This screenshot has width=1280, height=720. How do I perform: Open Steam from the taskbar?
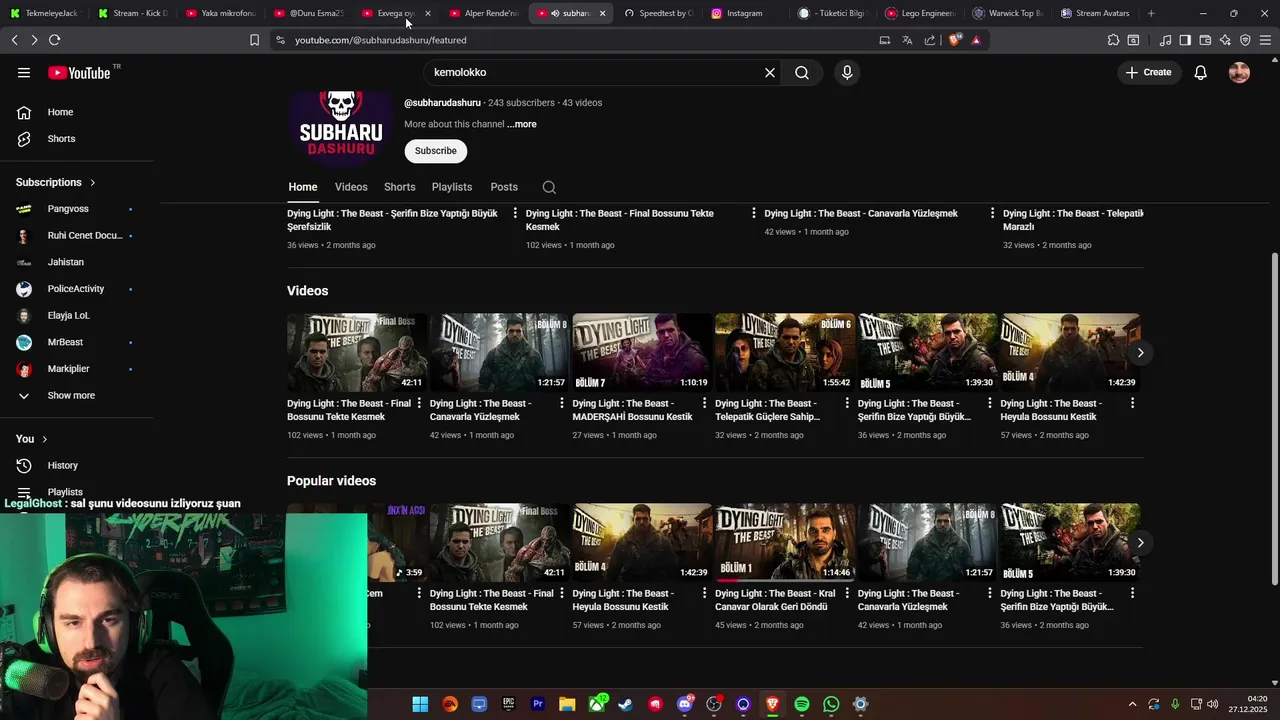pos(626,705)
